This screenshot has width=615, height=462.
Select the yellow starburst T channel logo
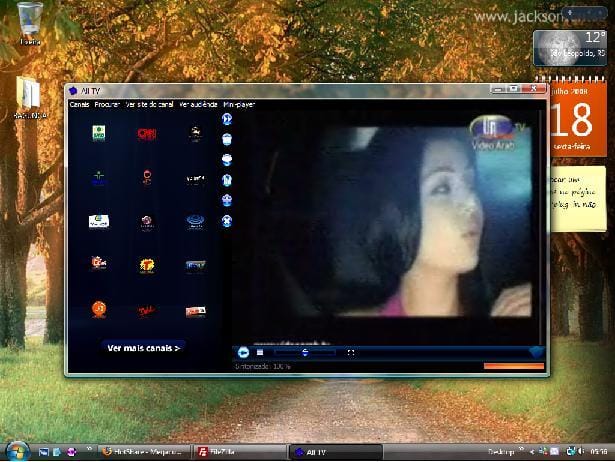pyautogui.click(x=147, y=266)
